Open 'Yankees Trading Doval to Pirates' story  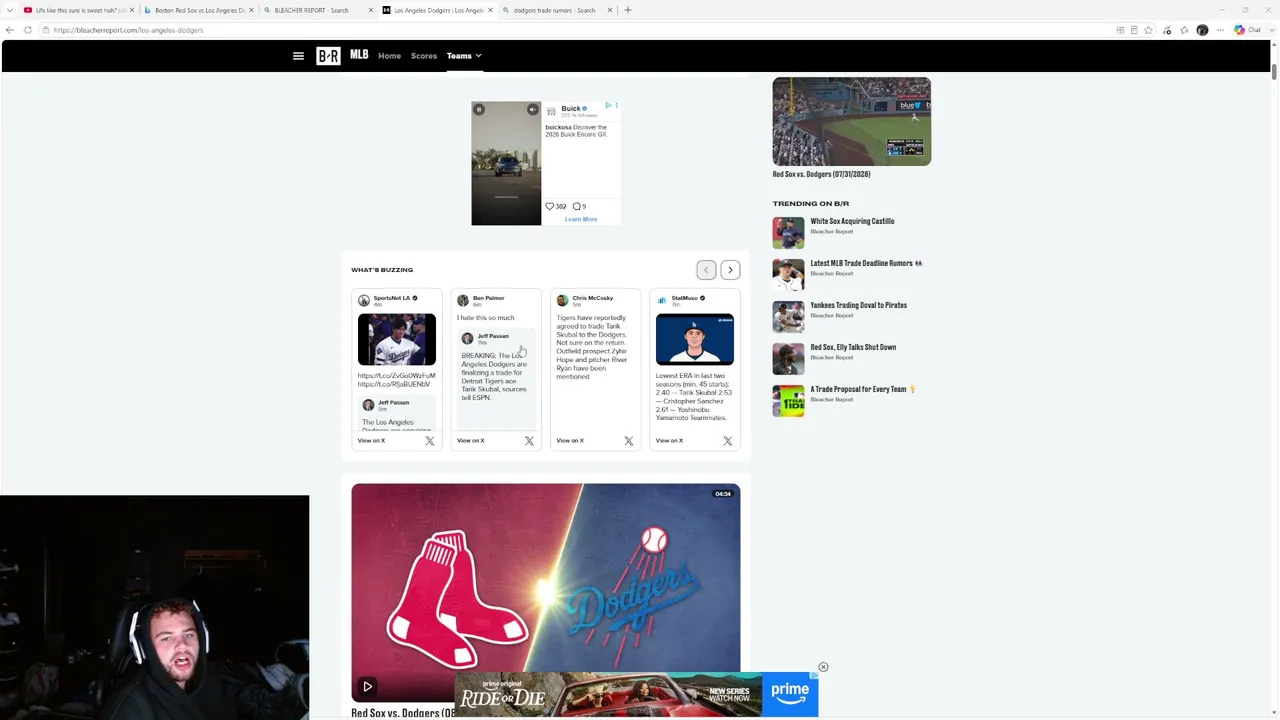click(858, 305)
